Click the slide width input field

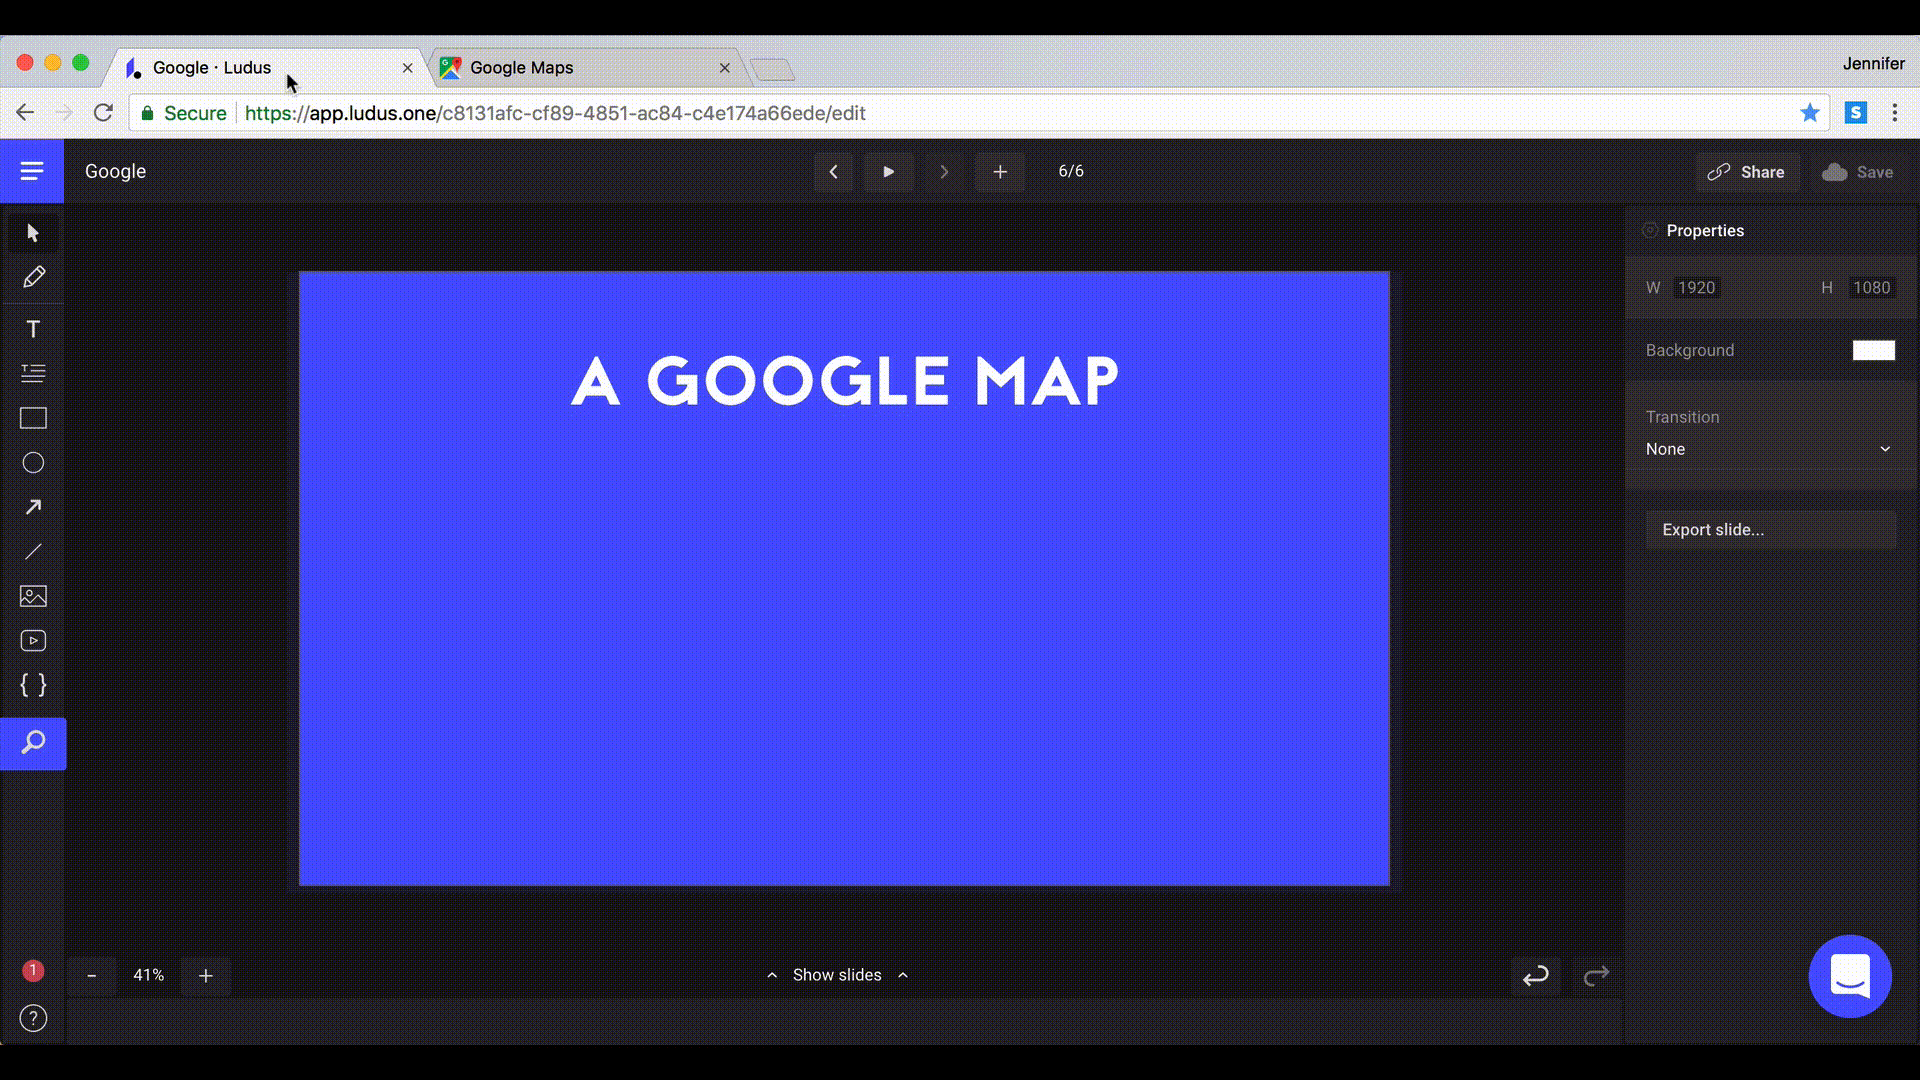[1696, 288]
